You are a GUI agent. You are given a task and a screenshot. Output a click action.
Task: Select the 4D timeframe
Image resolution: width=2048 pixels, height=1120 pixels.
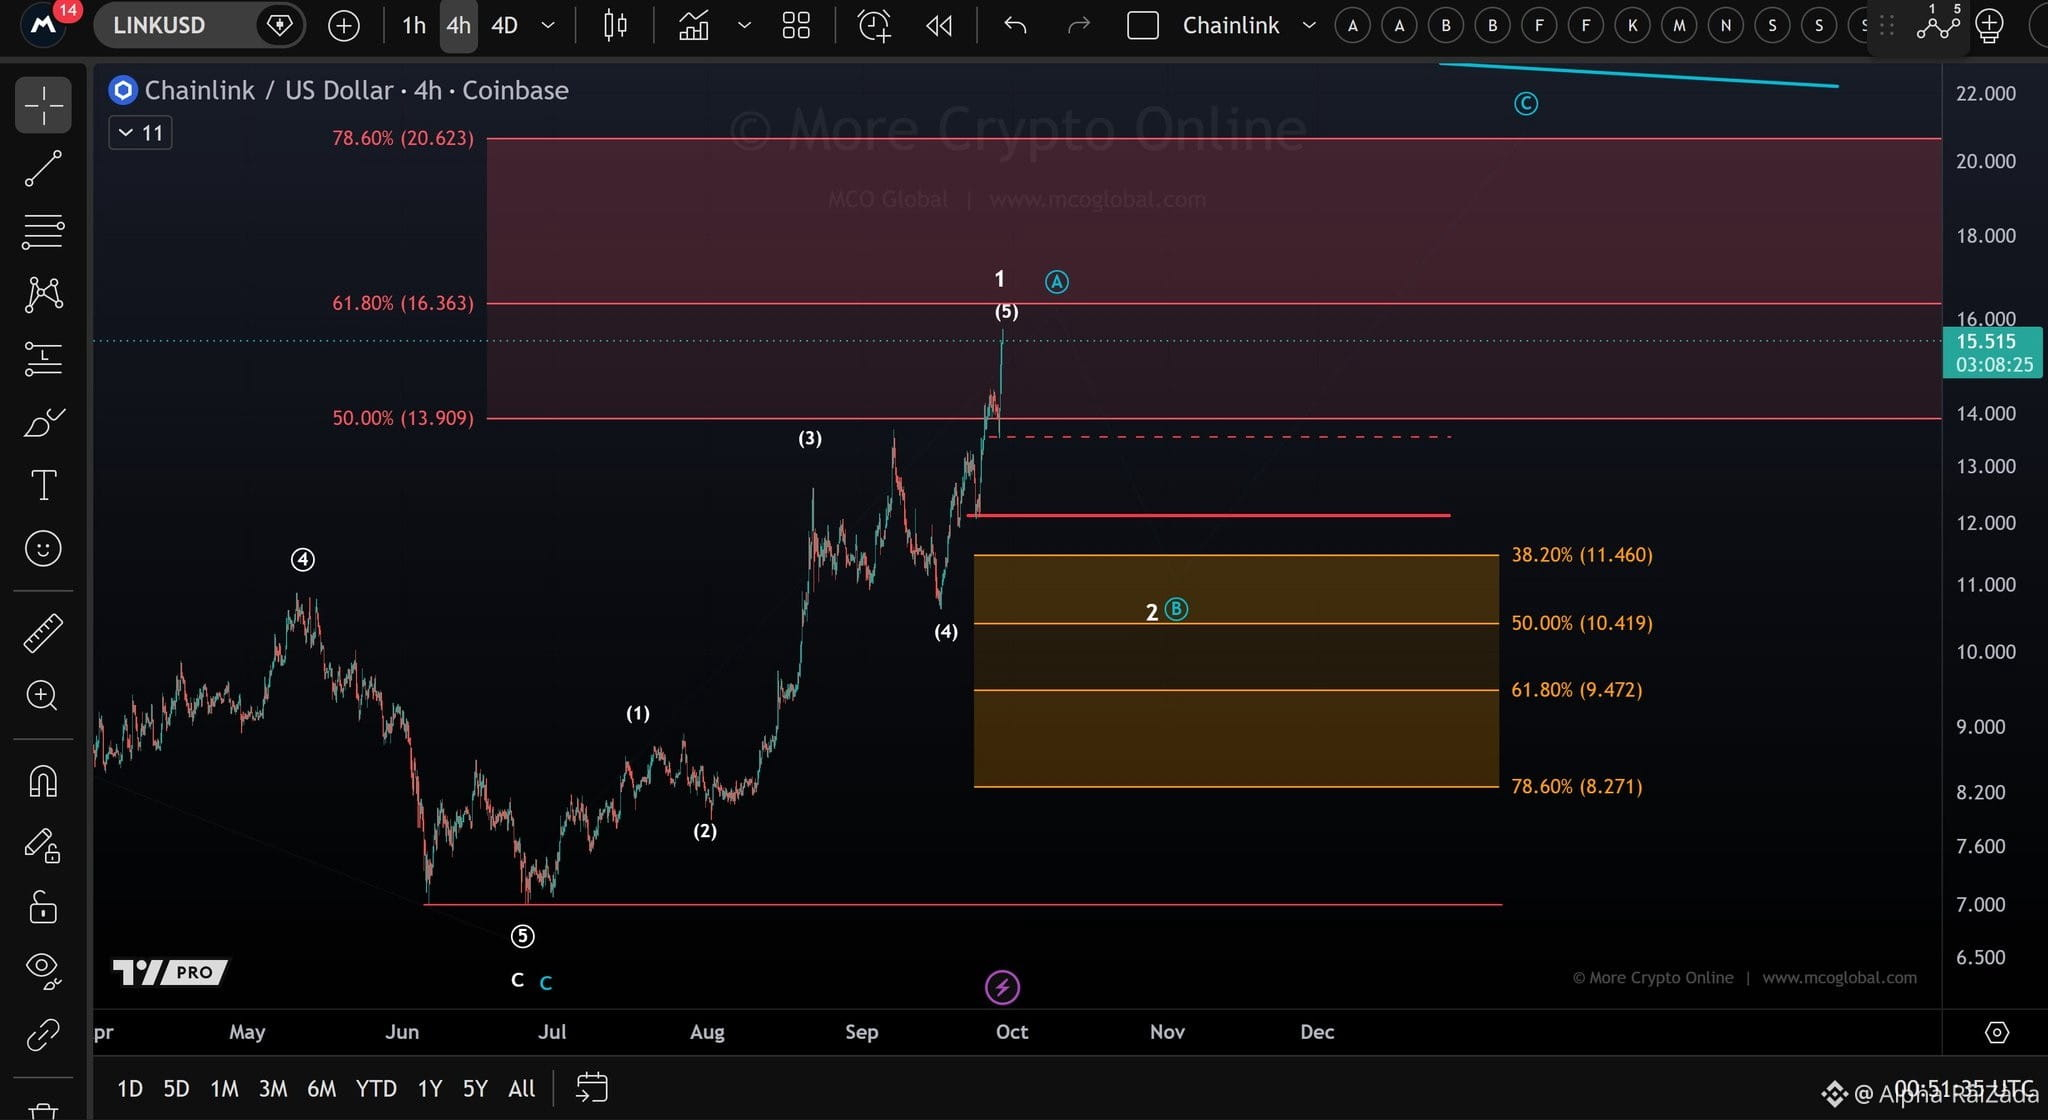point(504,25)
